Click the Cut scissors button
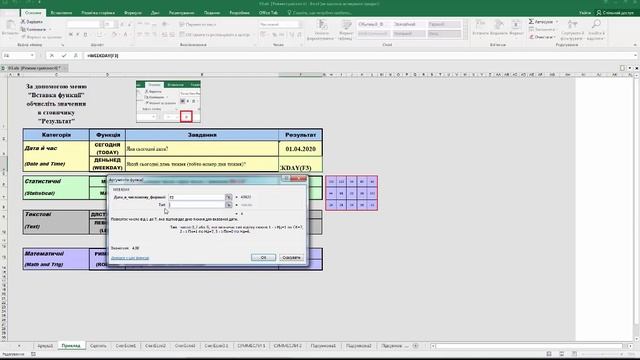The image size is (640, 360). click(32, 22)
